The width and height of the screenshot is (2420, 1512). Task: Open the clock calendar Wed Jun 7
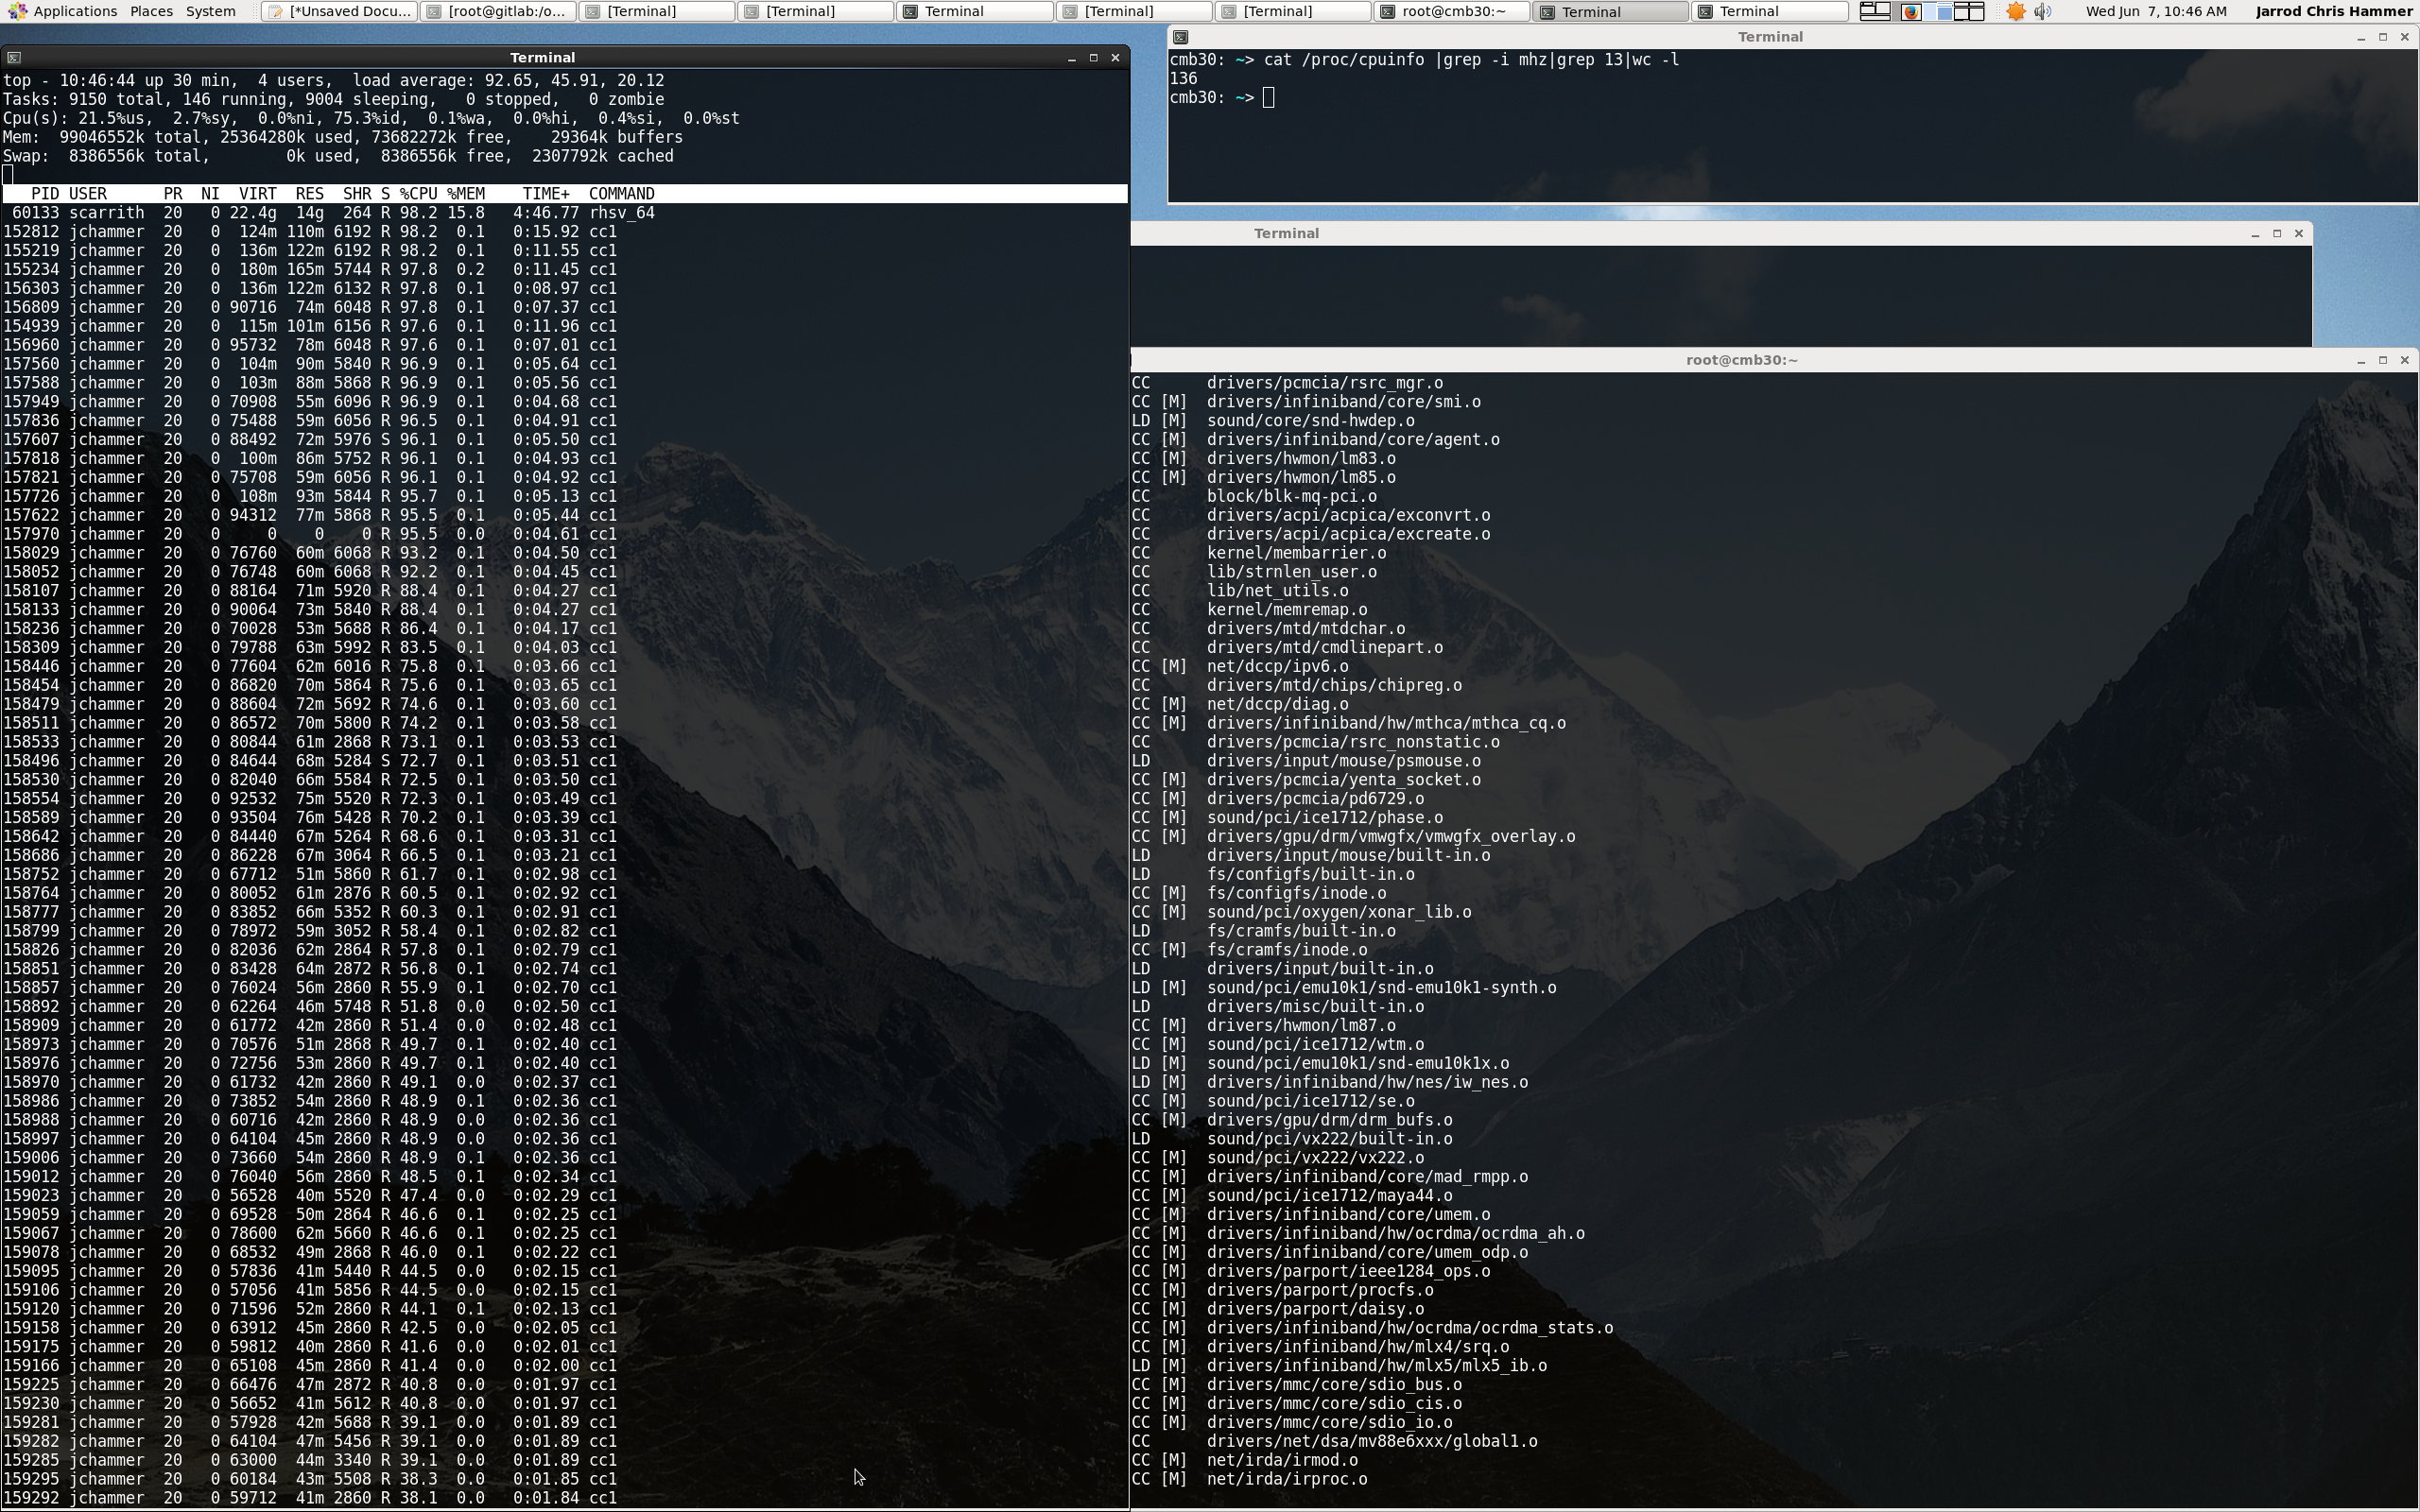click(2156, 11)
